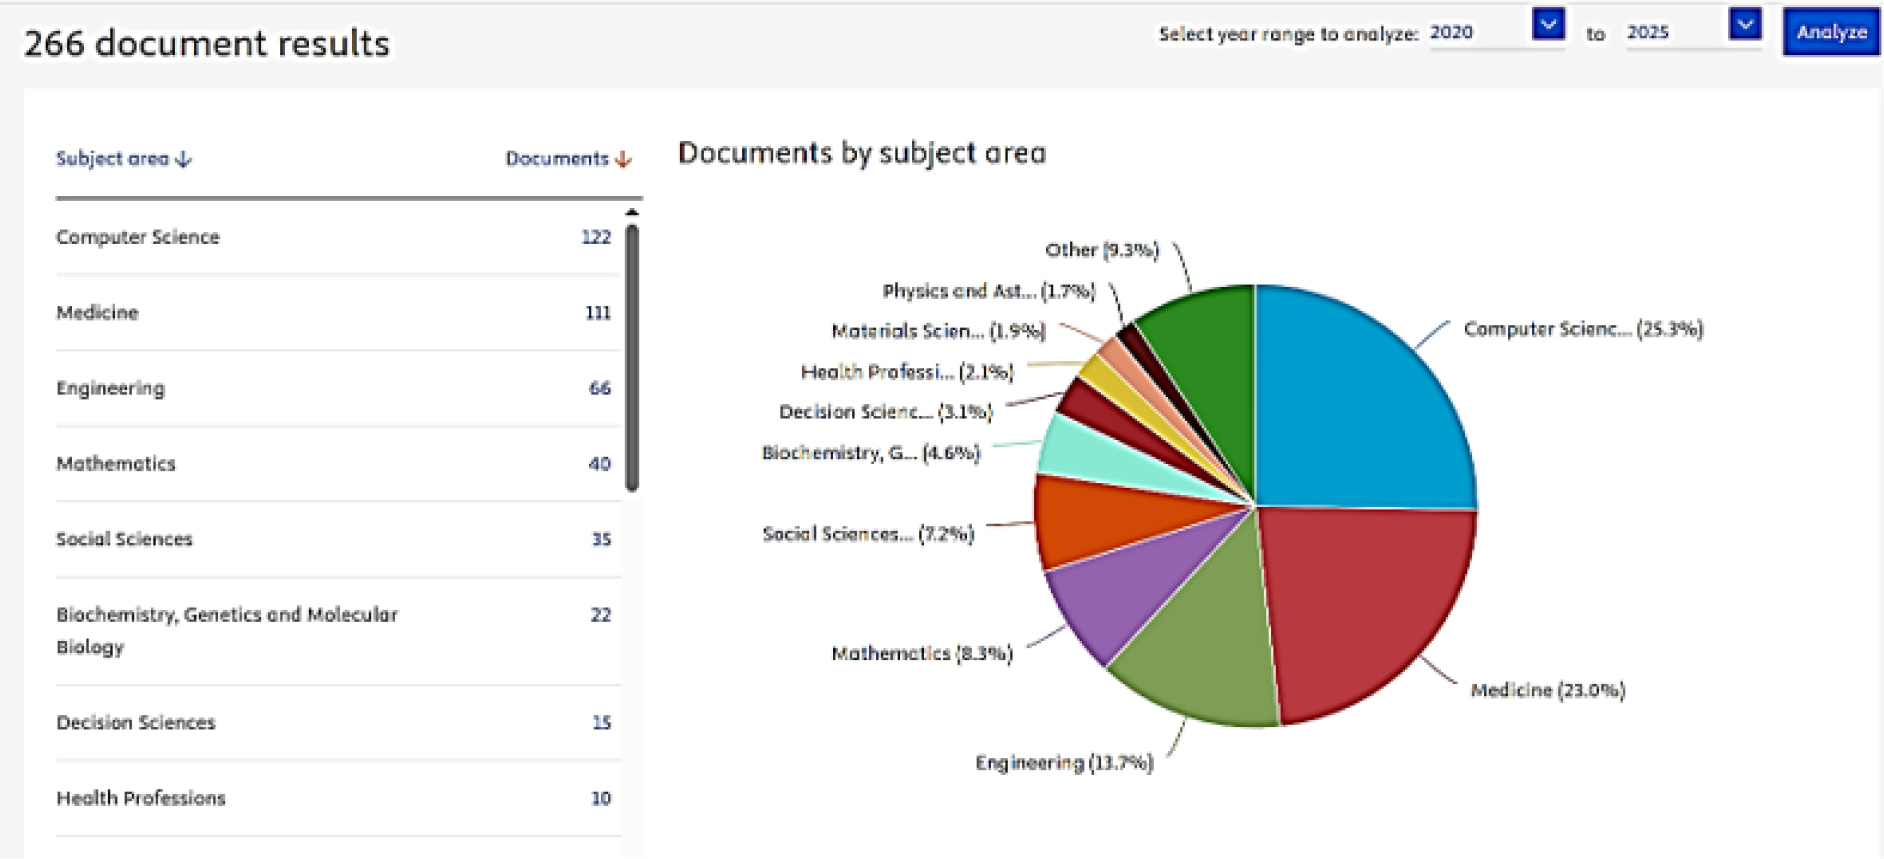Click the Decision Scienc... (3.1%) label
The height and width of the screenshot is (859, 1884).
(x=886, y=411)
